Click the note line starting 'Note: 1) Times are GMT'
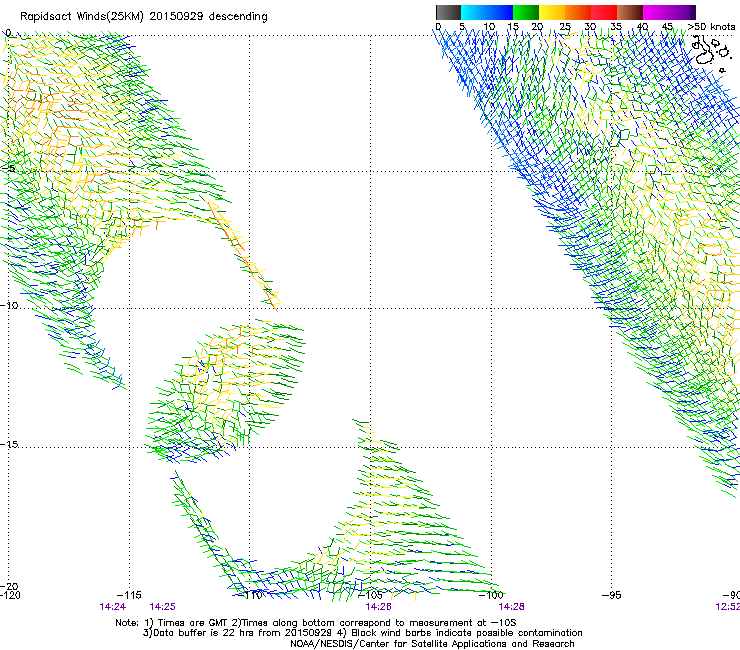 tap(316, 623)
